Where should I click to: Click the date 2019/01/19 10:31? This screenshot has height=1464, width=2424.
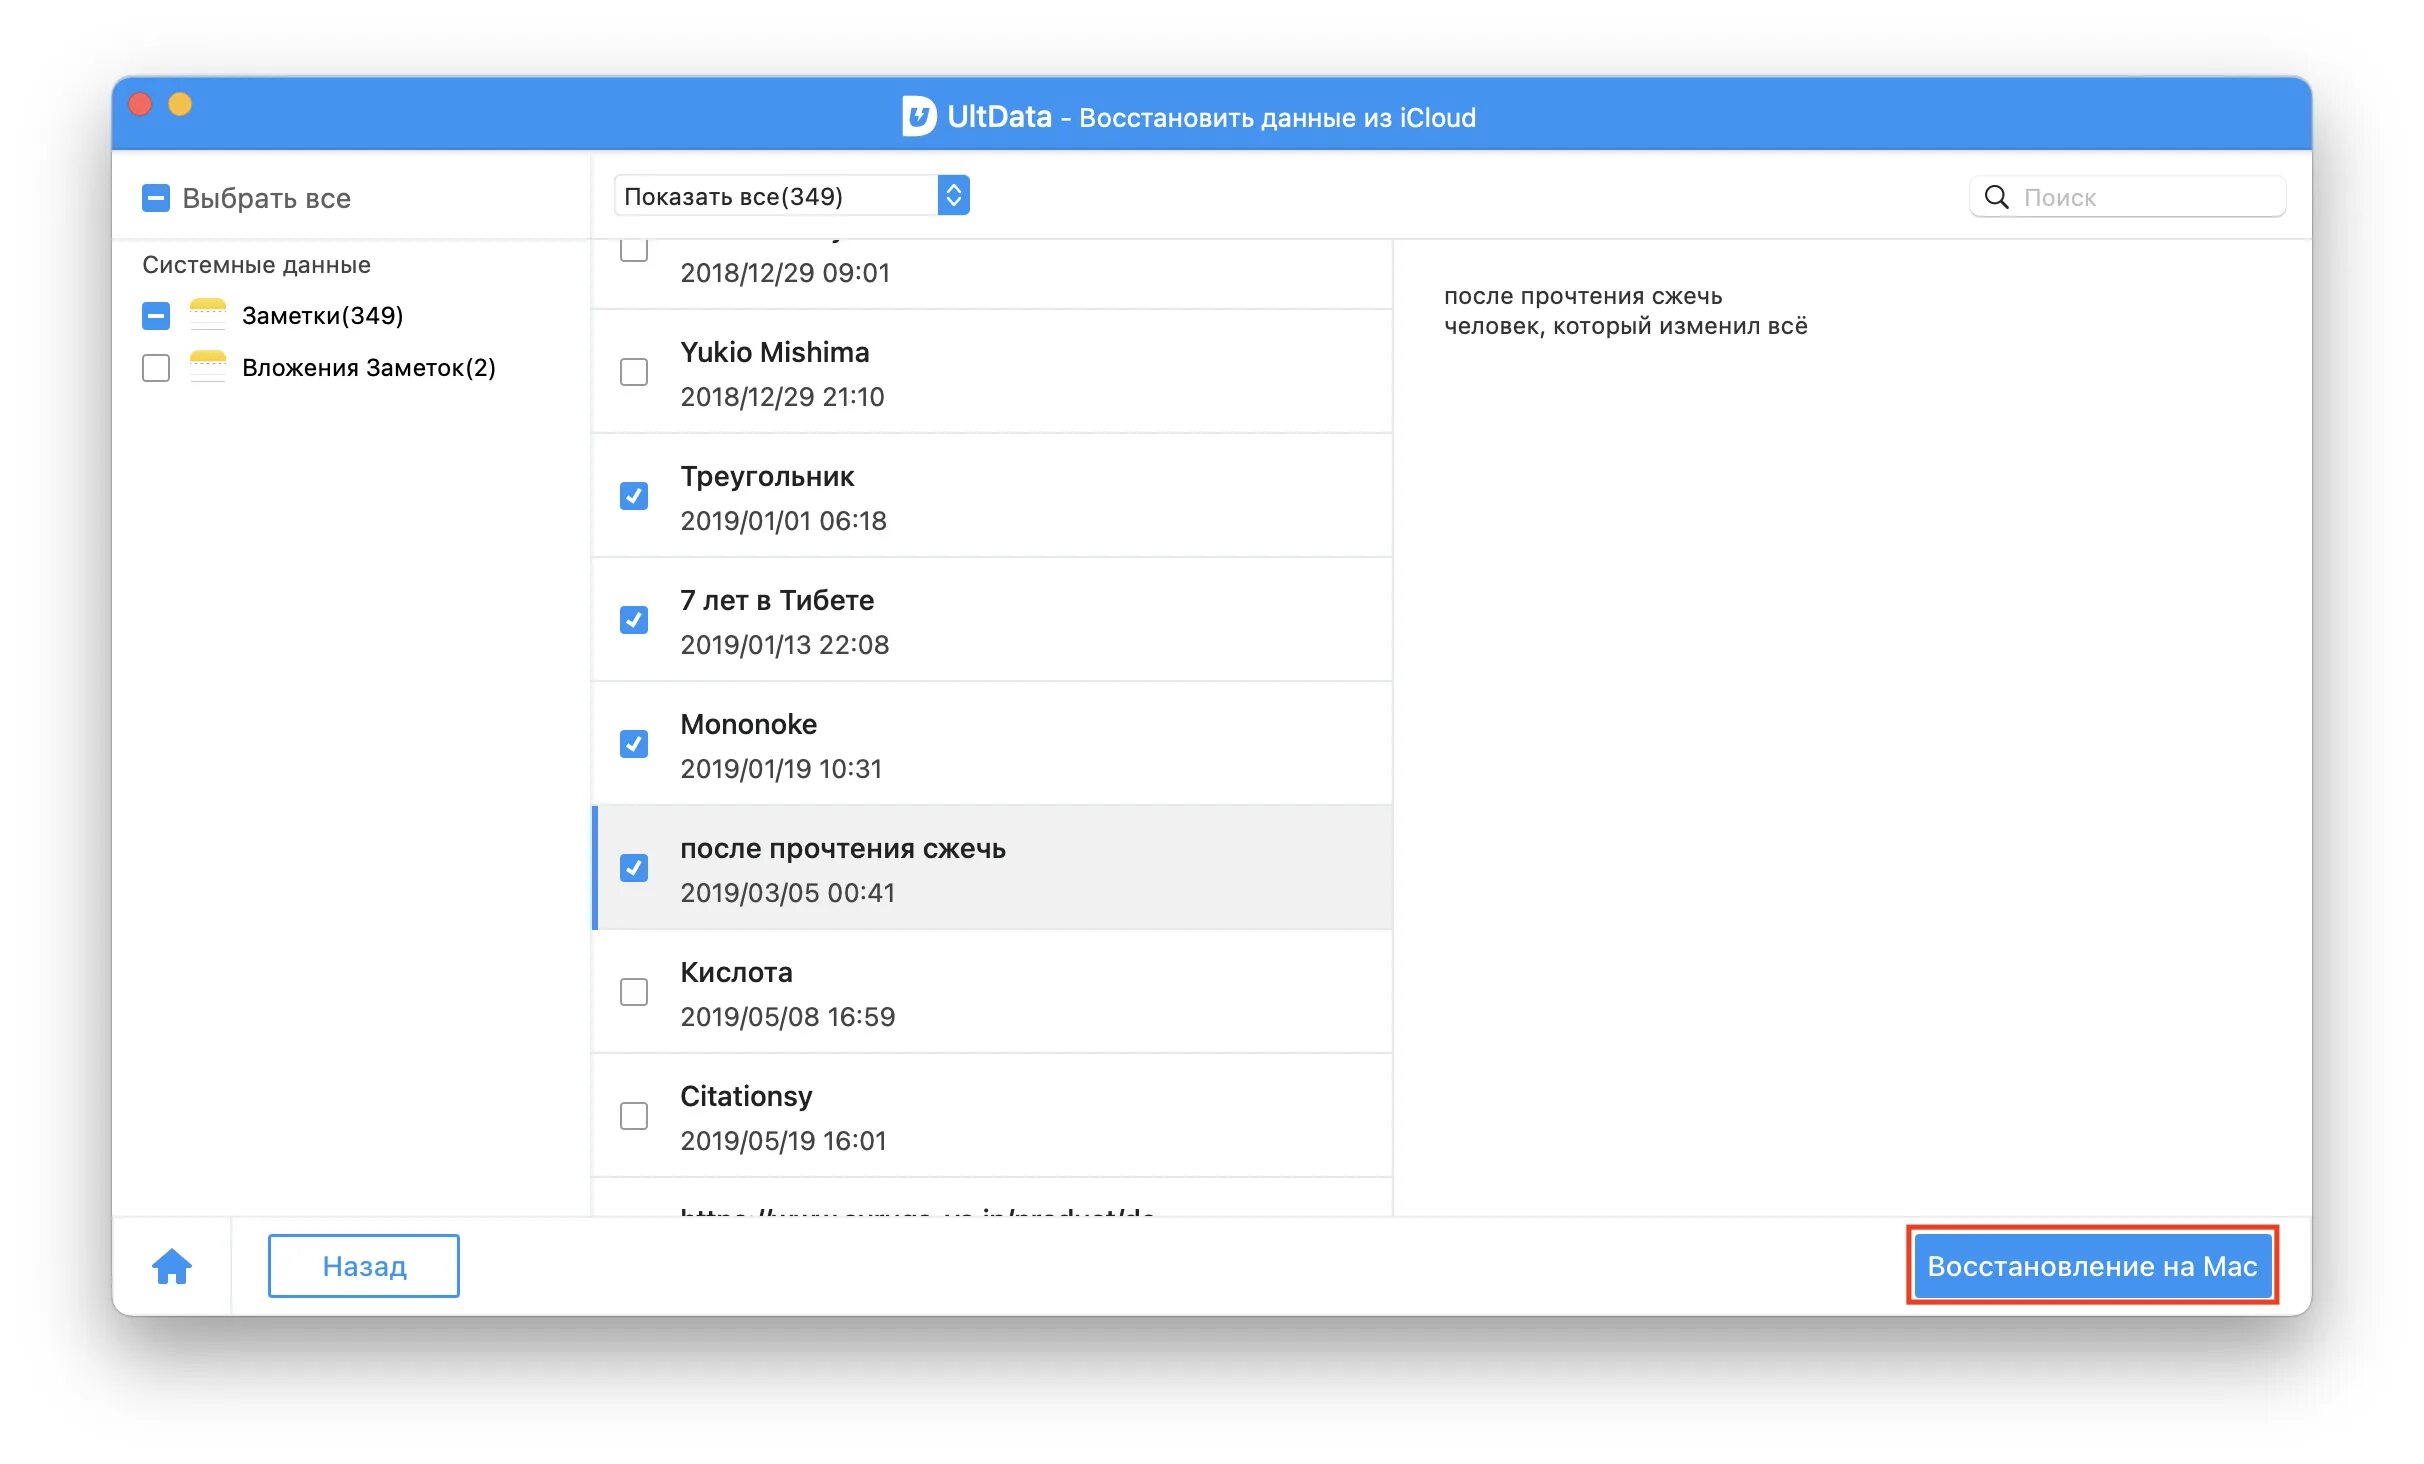point(781,769)
